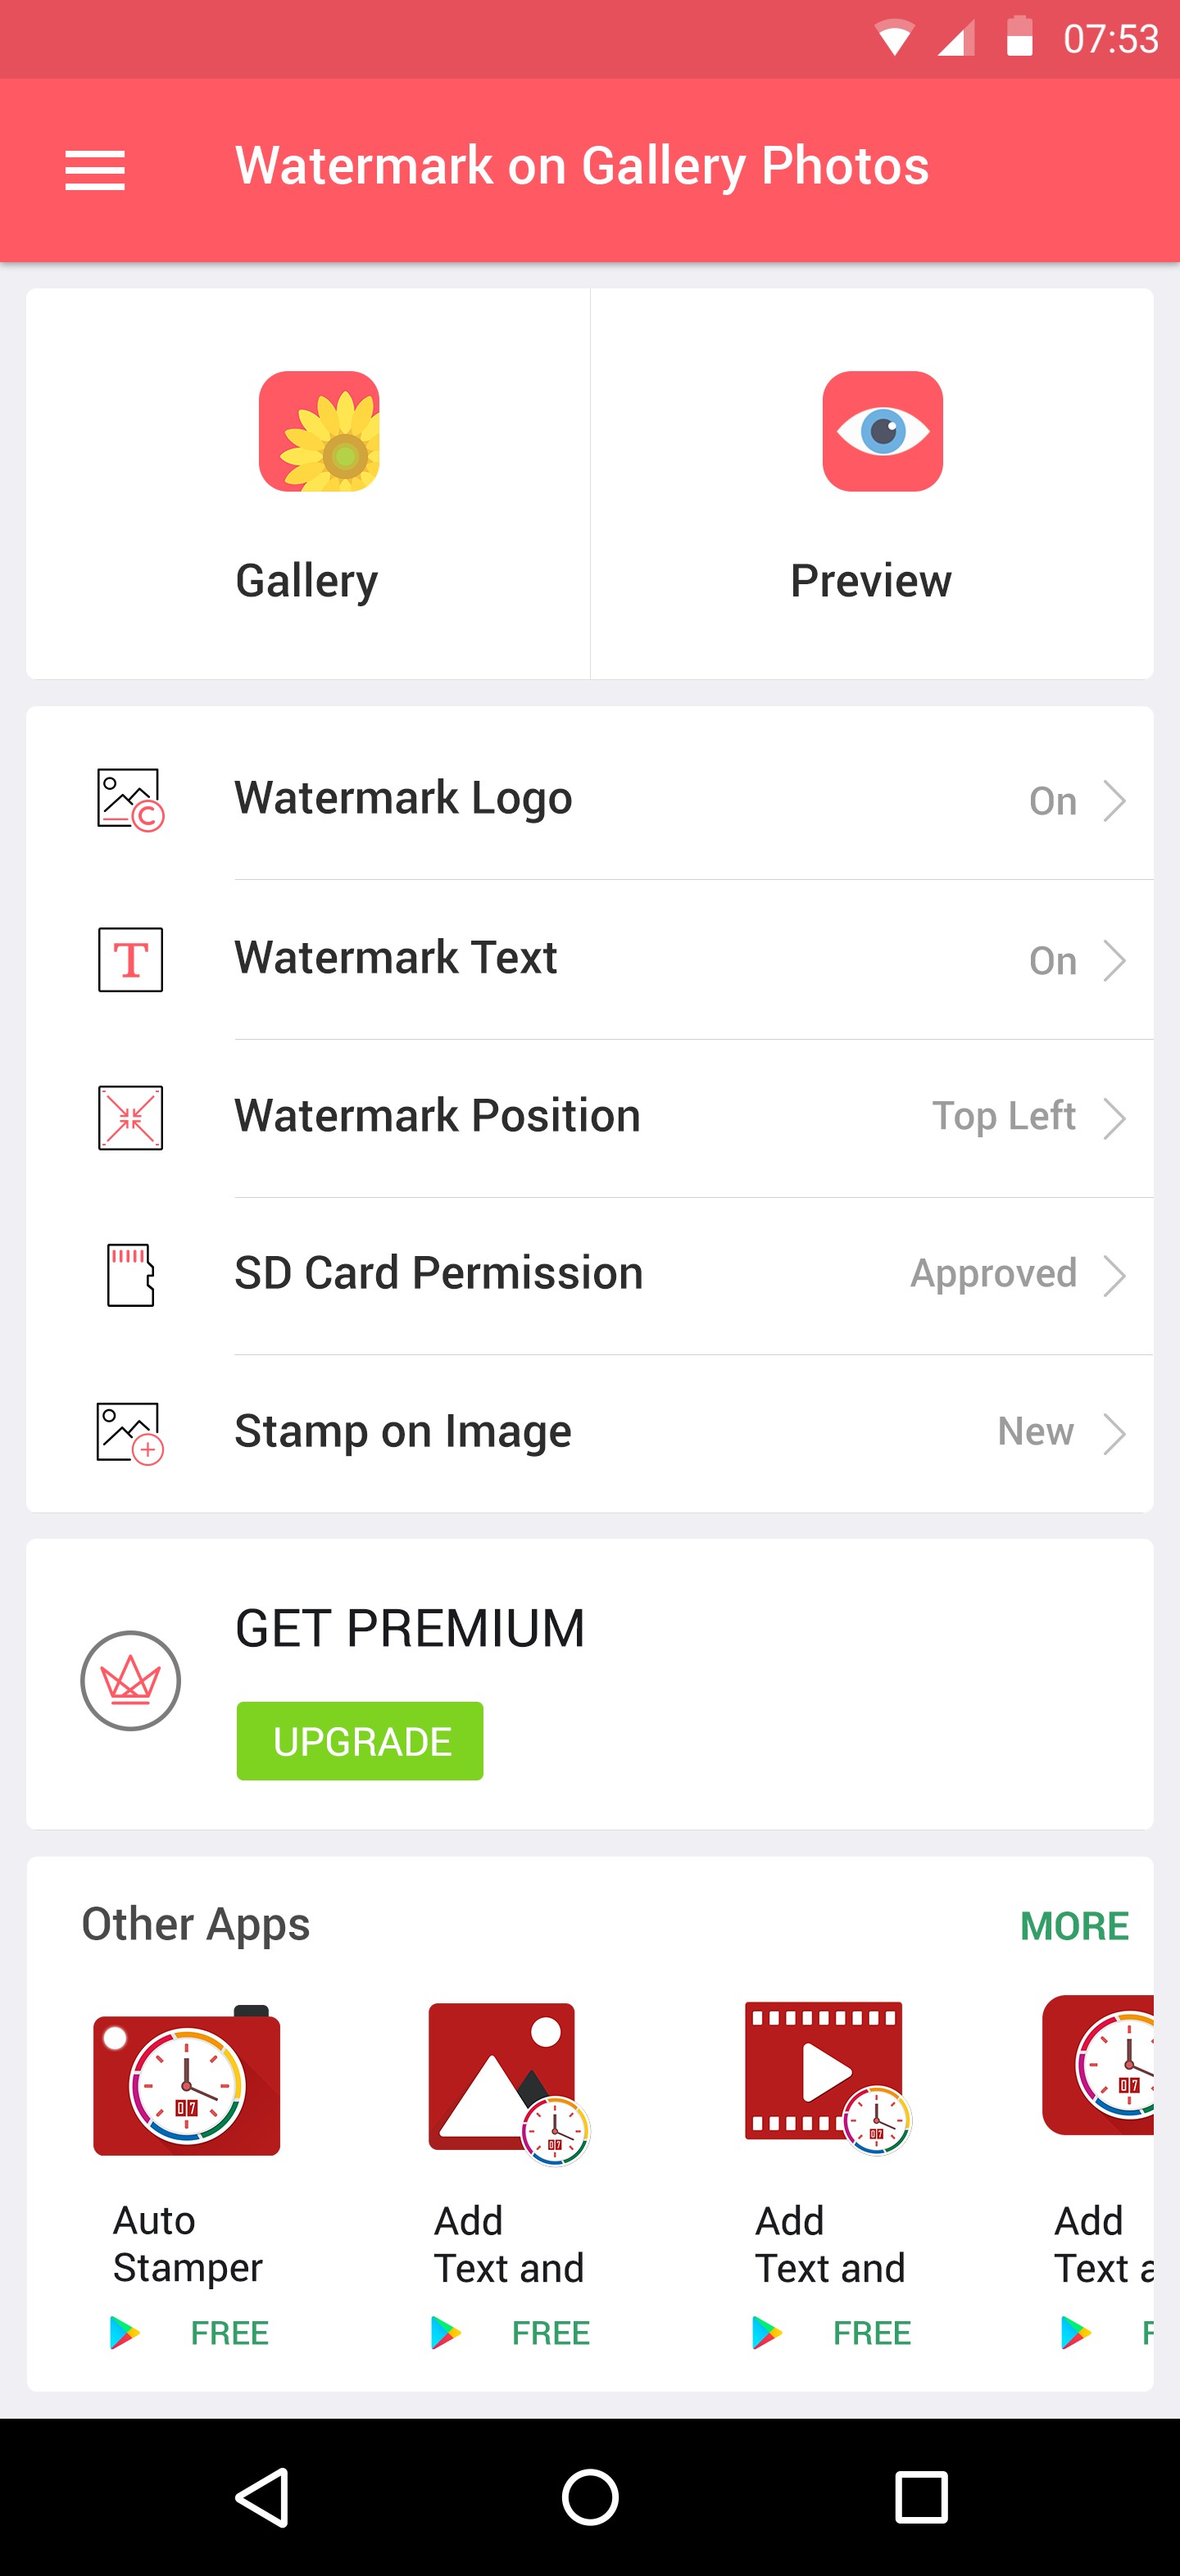Viewport: 1180px width, 2576px height.
Task: Toggle Watermark Logo On status
Action: [x=1052, y=801]
